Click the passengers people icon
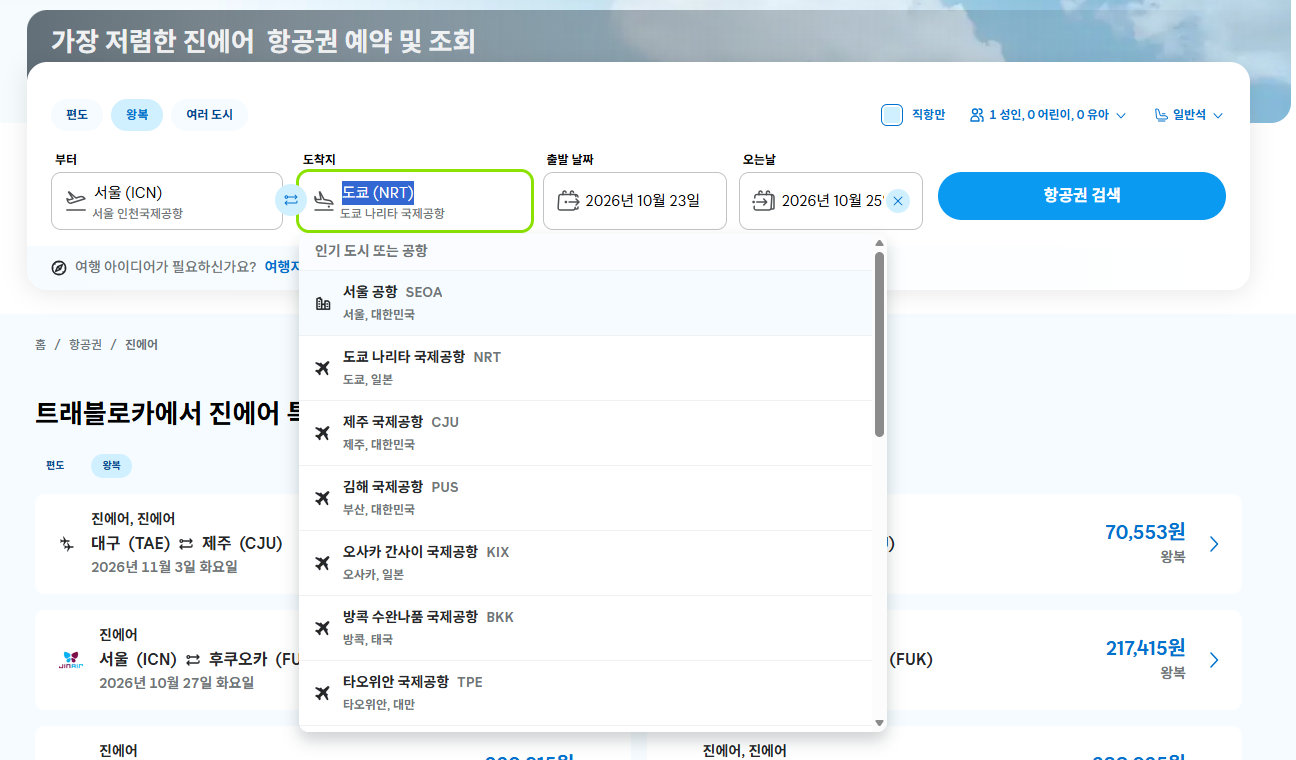The width and height of the screenshot is (1296, 760). tap(977, 115)
